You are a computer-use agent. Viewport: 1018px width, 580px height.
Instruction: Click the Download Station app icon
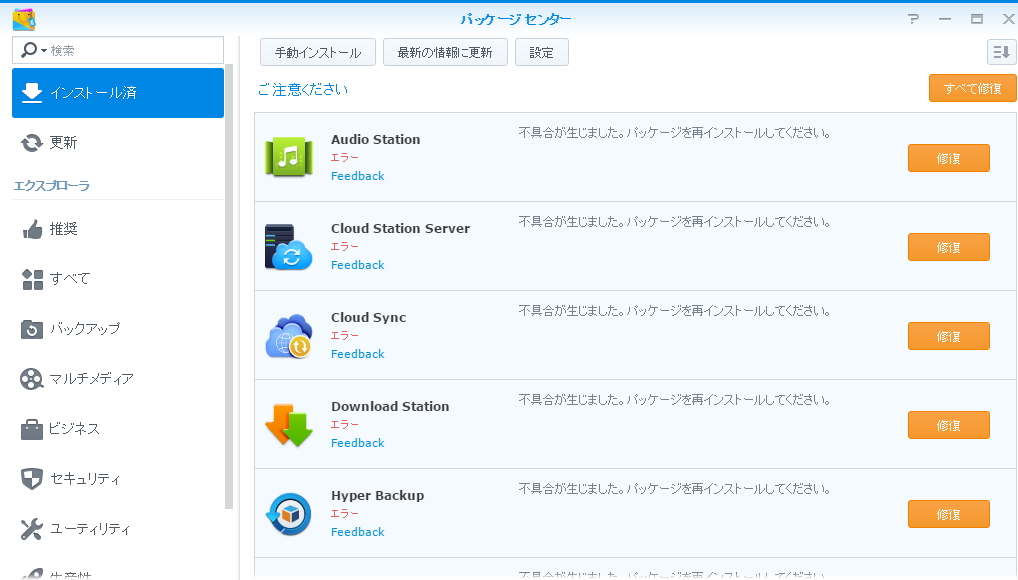289,425
